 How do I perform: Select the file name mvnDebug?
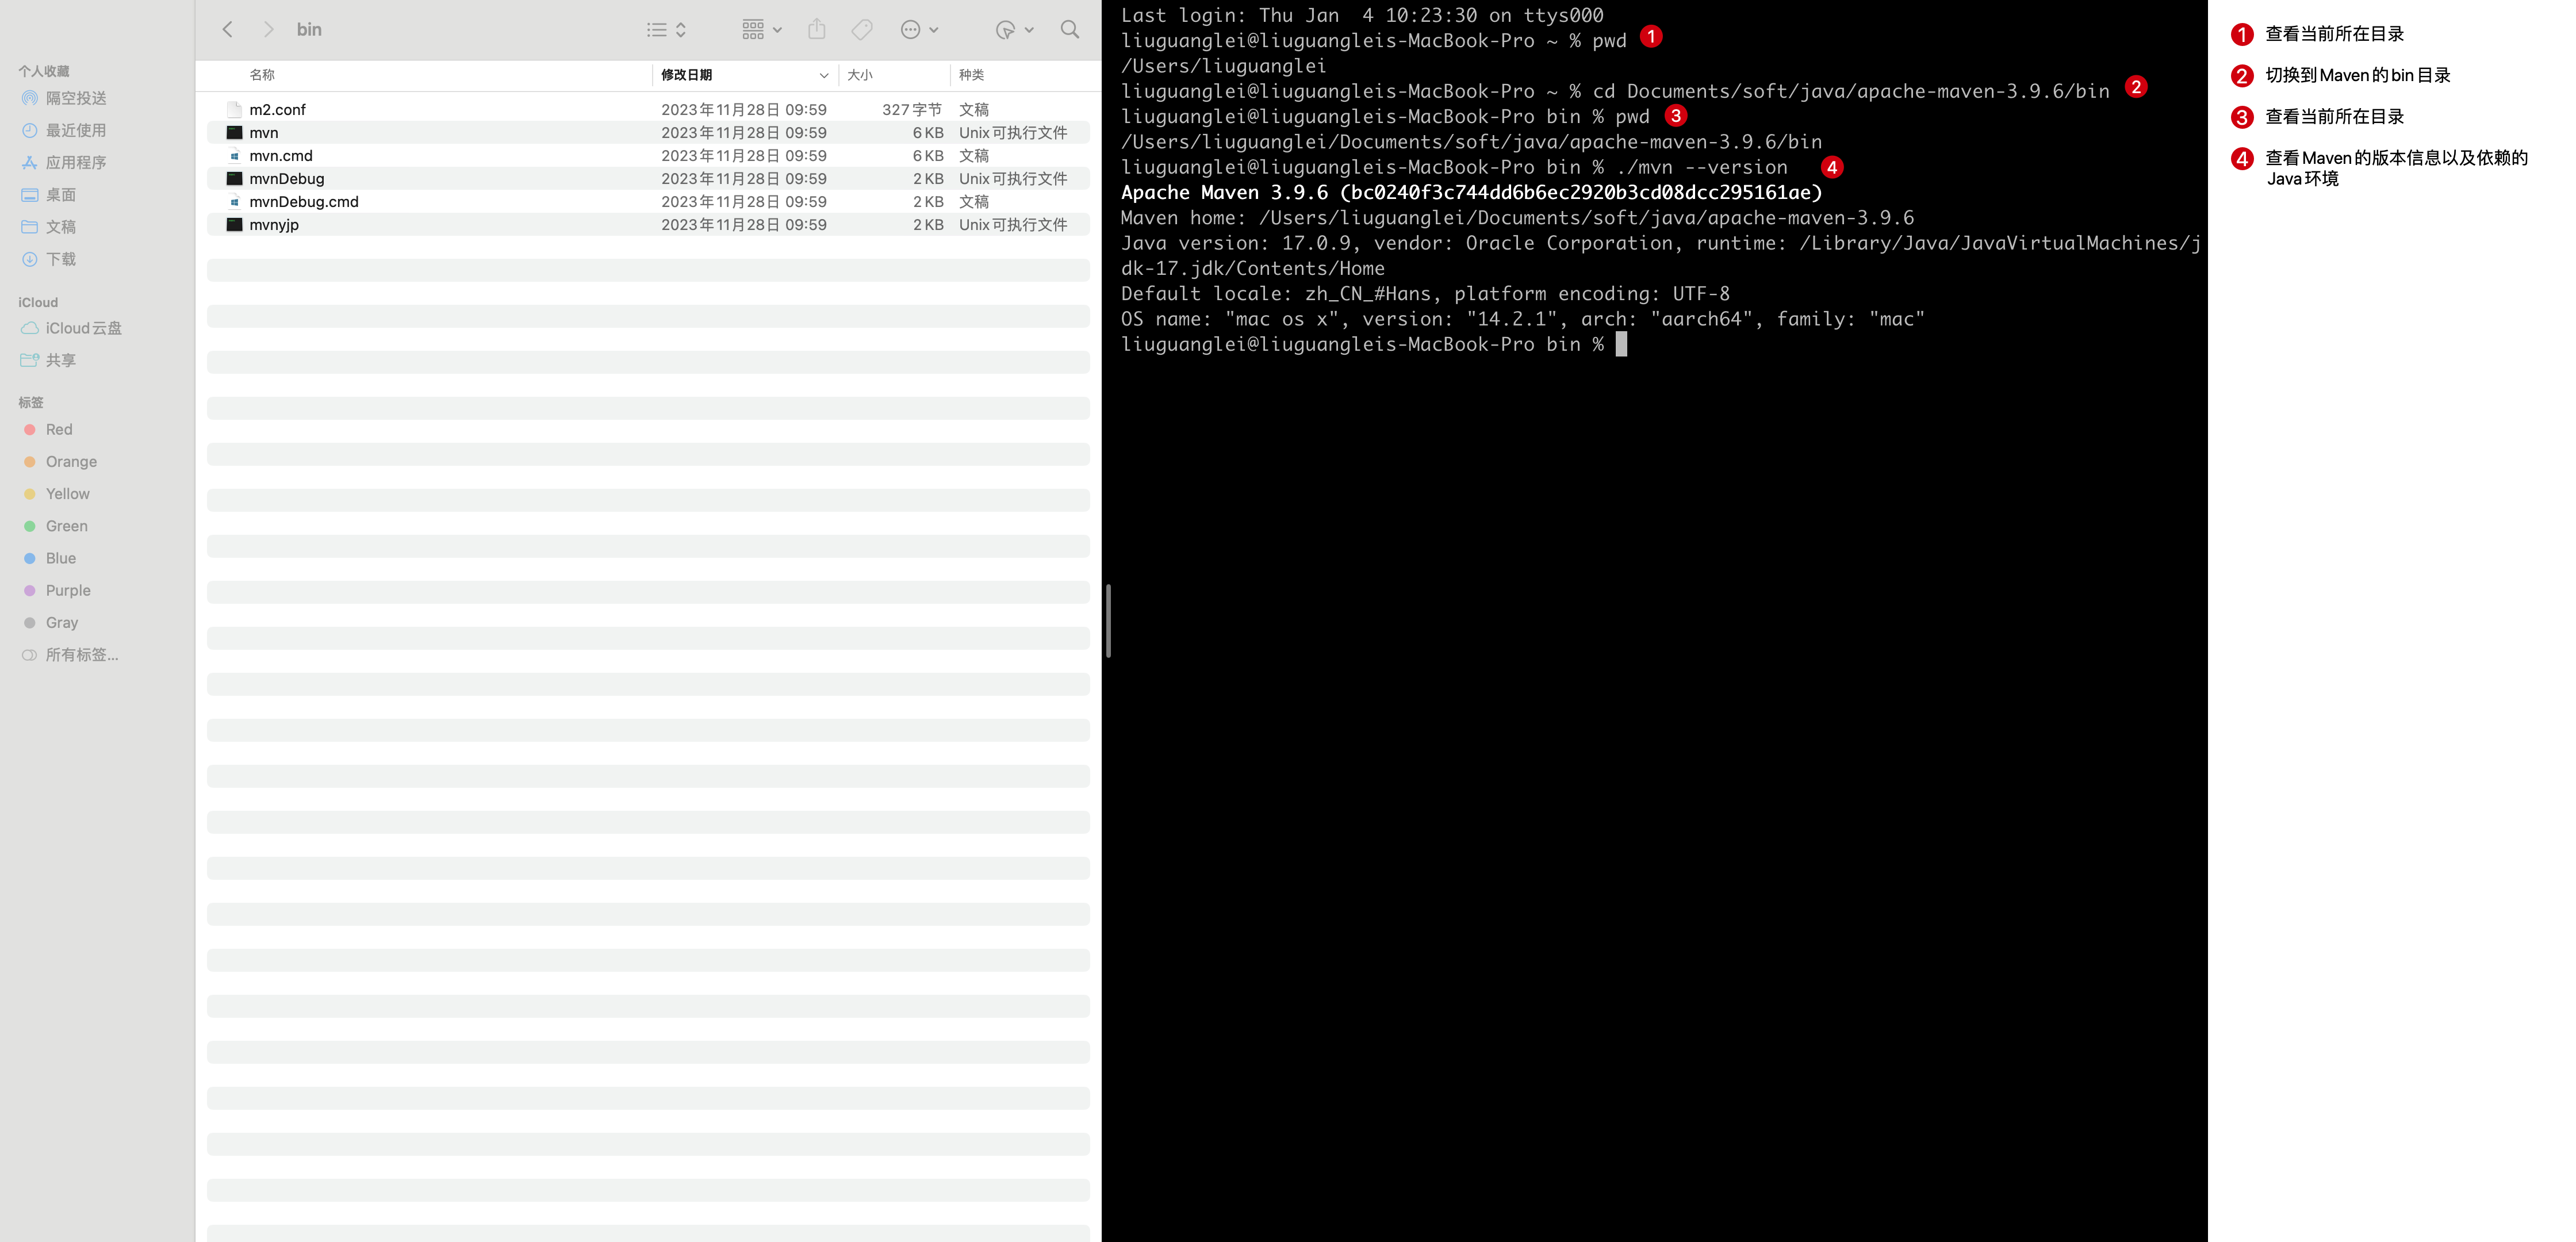pyautogui.click(x=287, y=179)
